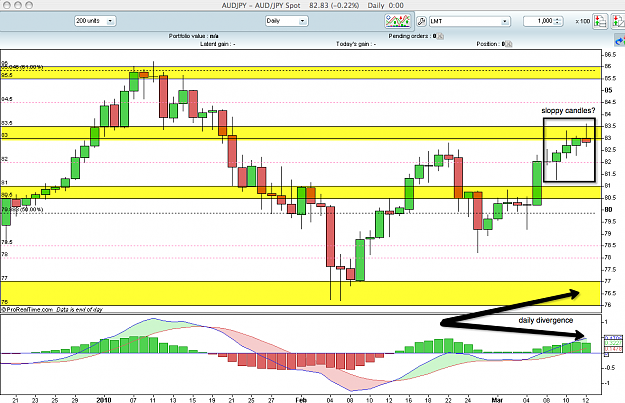Click the 61.00% retracement level label
The image size is (625, 403).
click(x=22, y=67)
